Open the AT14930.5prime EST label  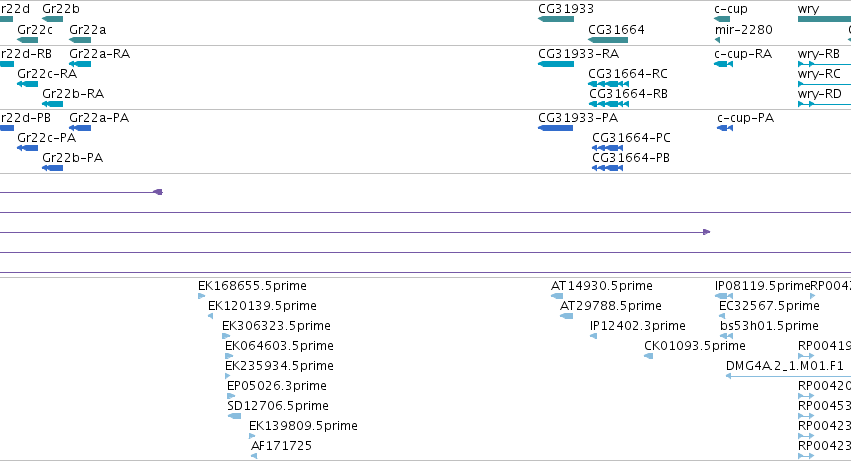pyautogui.click(x=601, y=286)
